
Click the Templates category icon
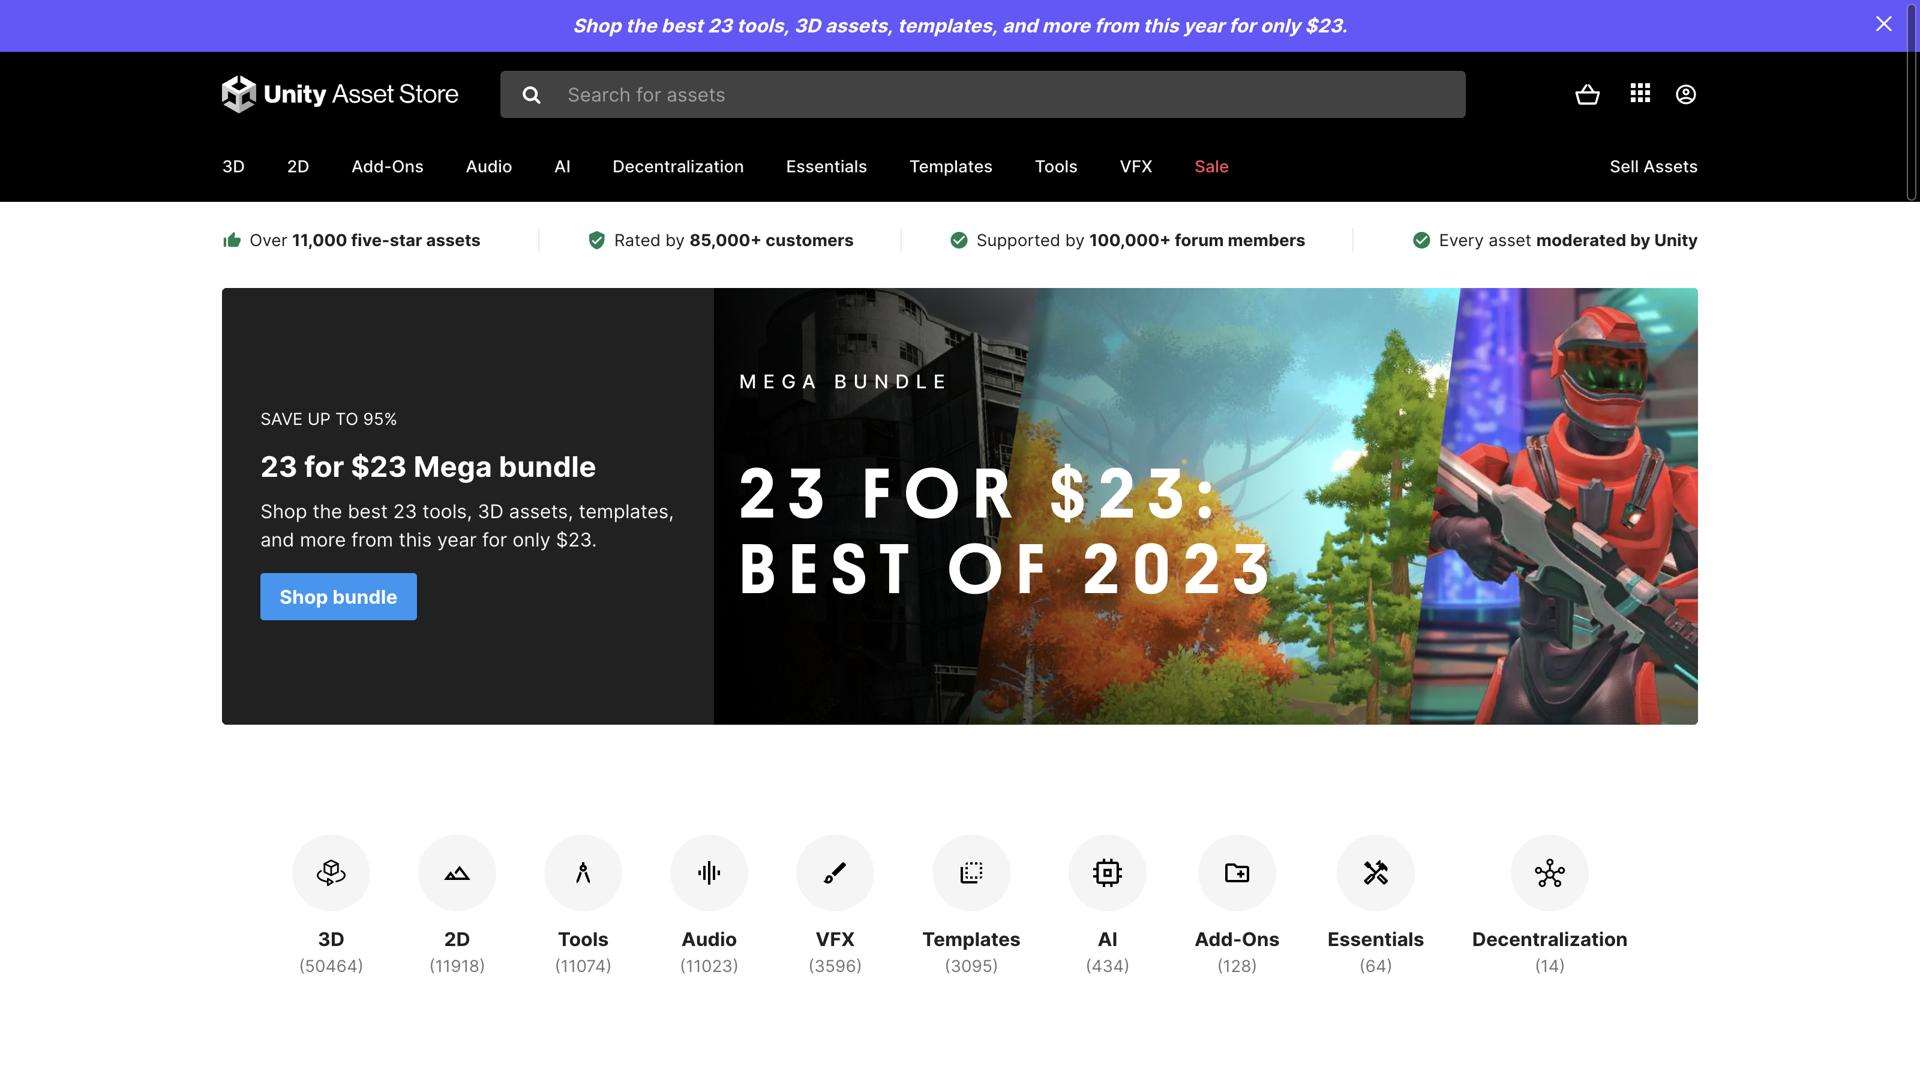971,872
